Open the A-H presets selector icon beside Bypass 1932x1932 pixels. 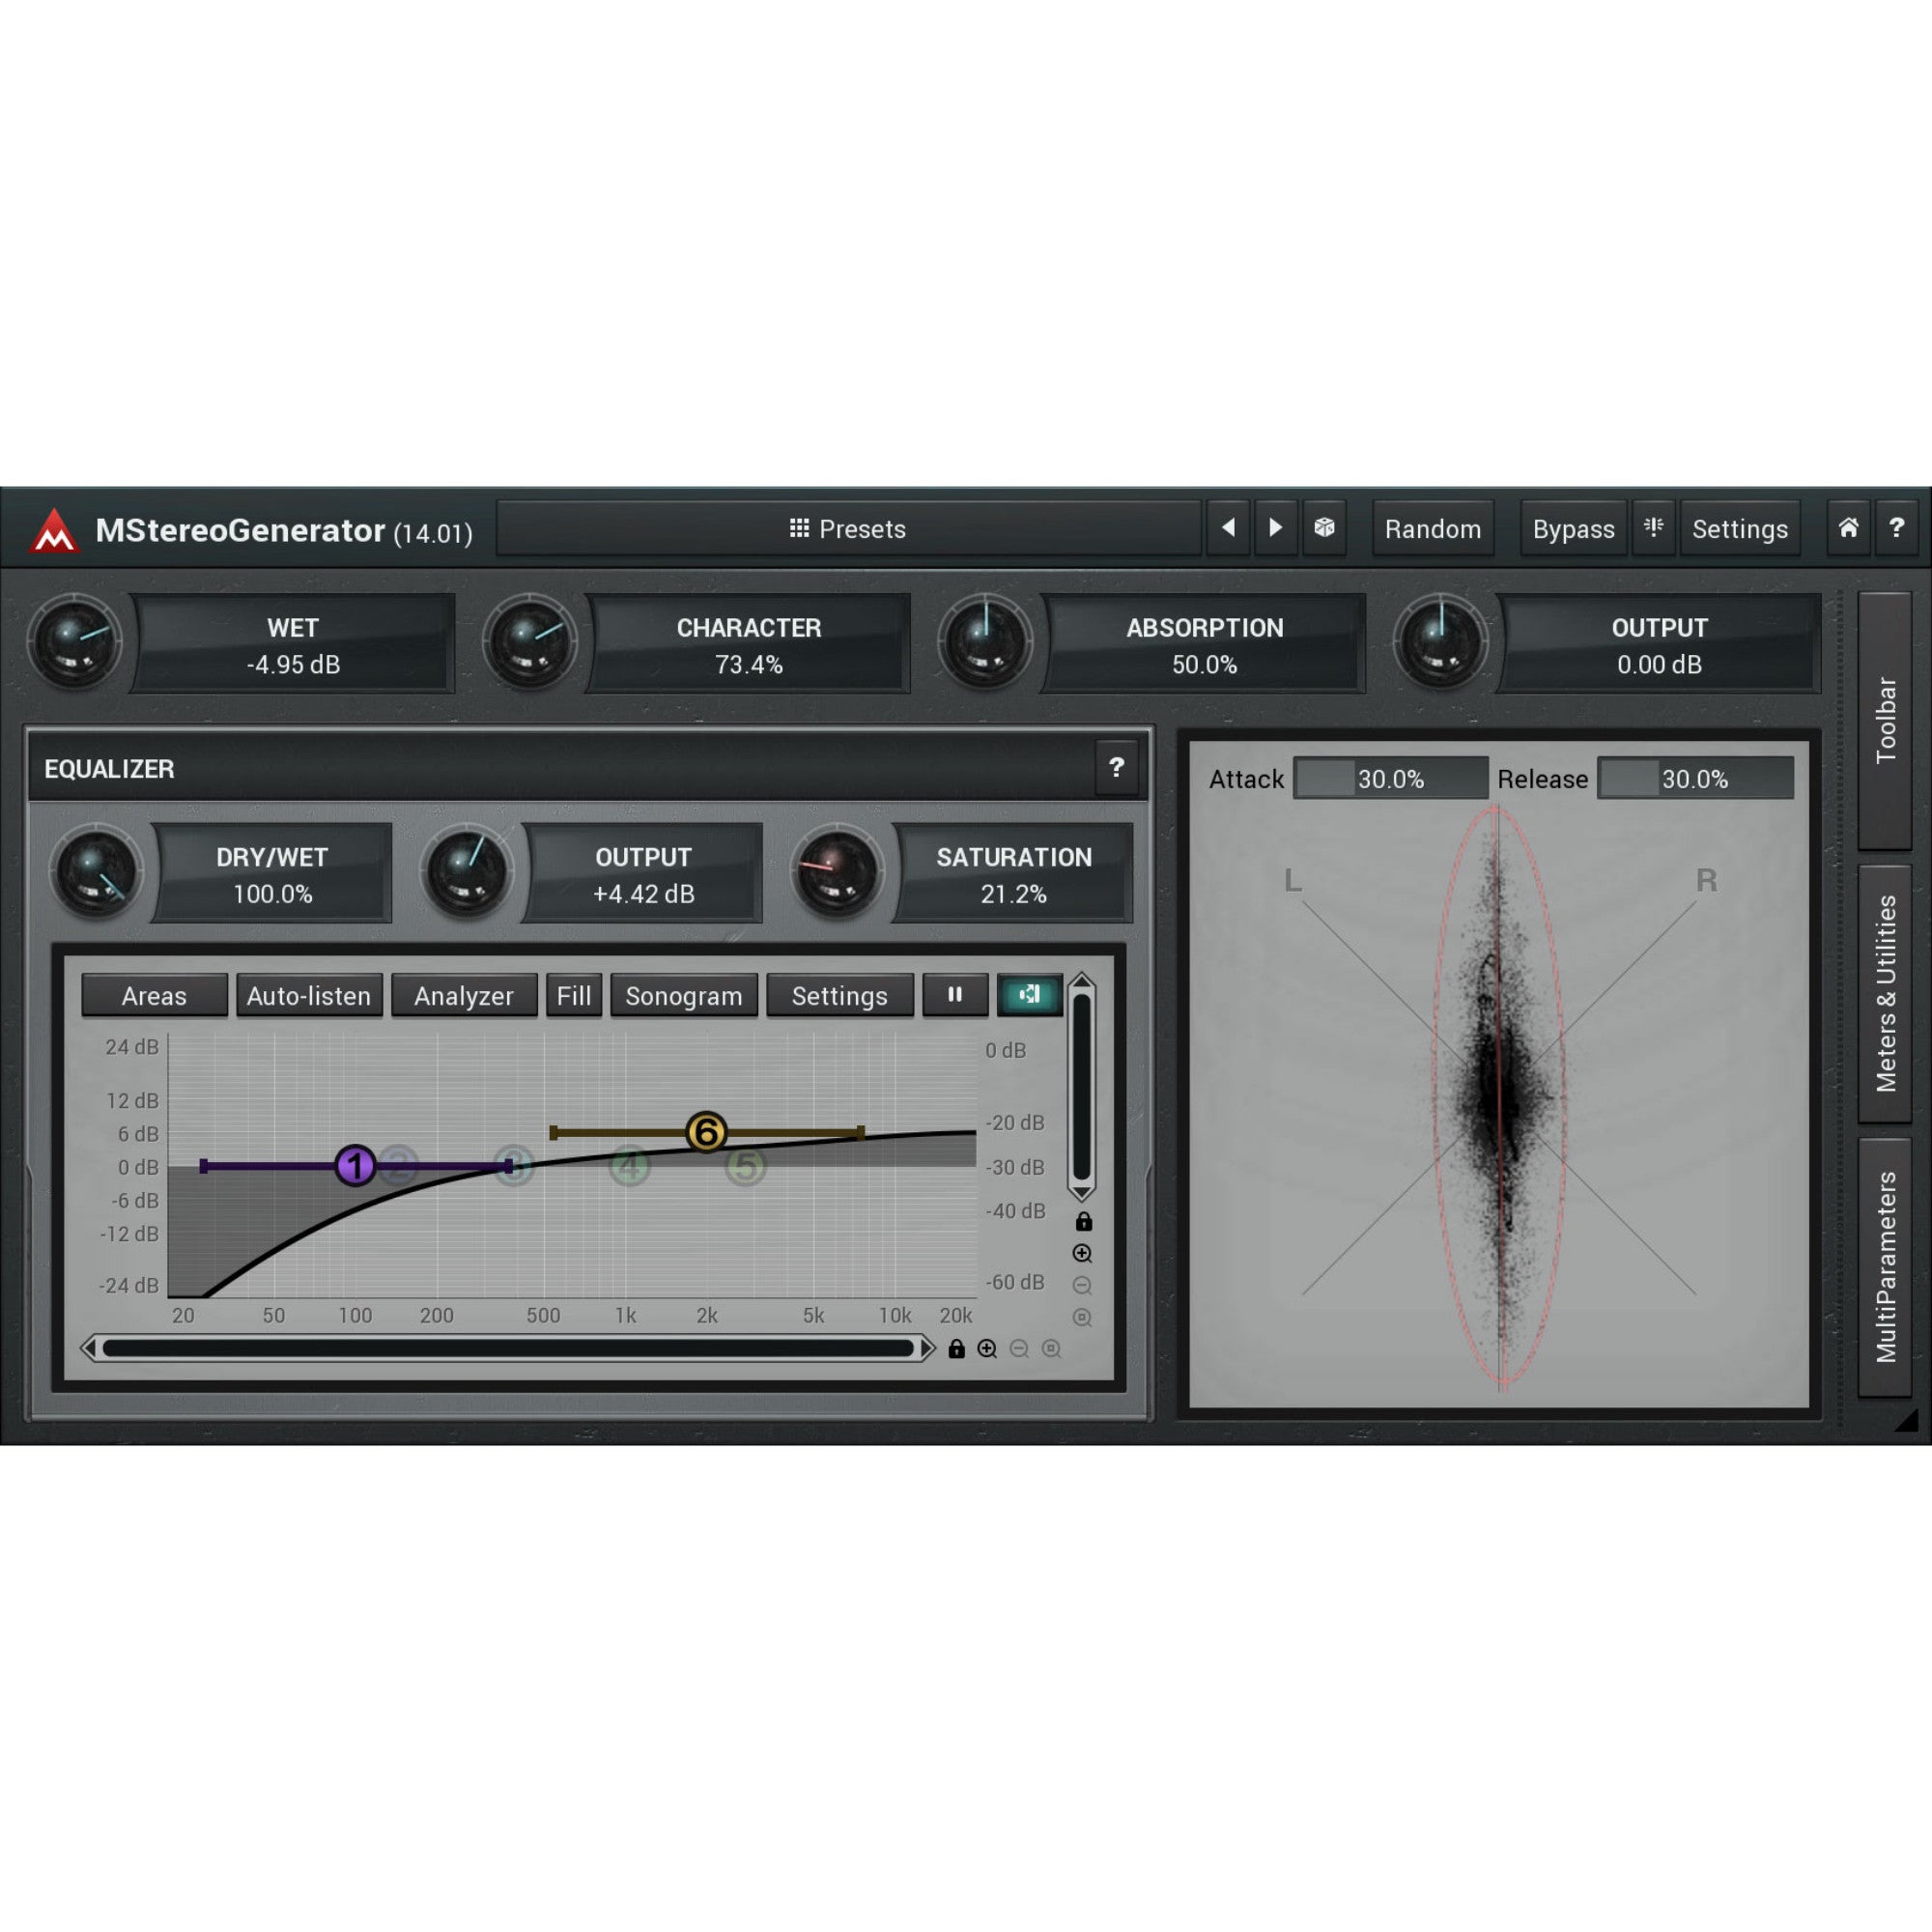1654,528
